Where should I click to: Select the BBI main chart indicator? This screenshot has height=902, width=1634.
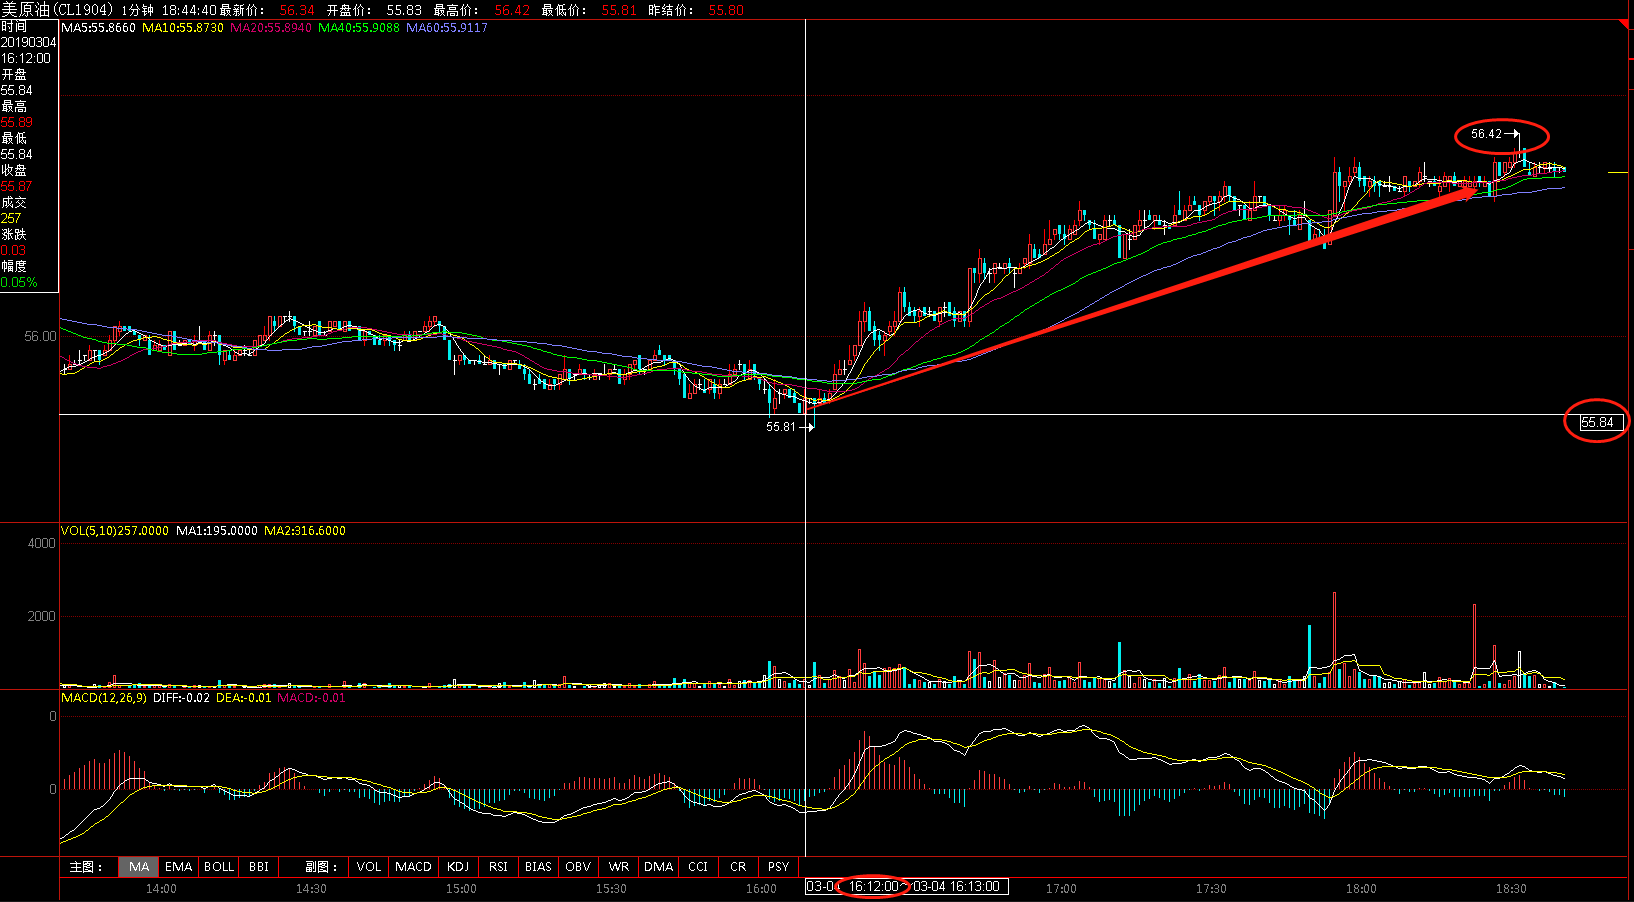tap(259, 867)
